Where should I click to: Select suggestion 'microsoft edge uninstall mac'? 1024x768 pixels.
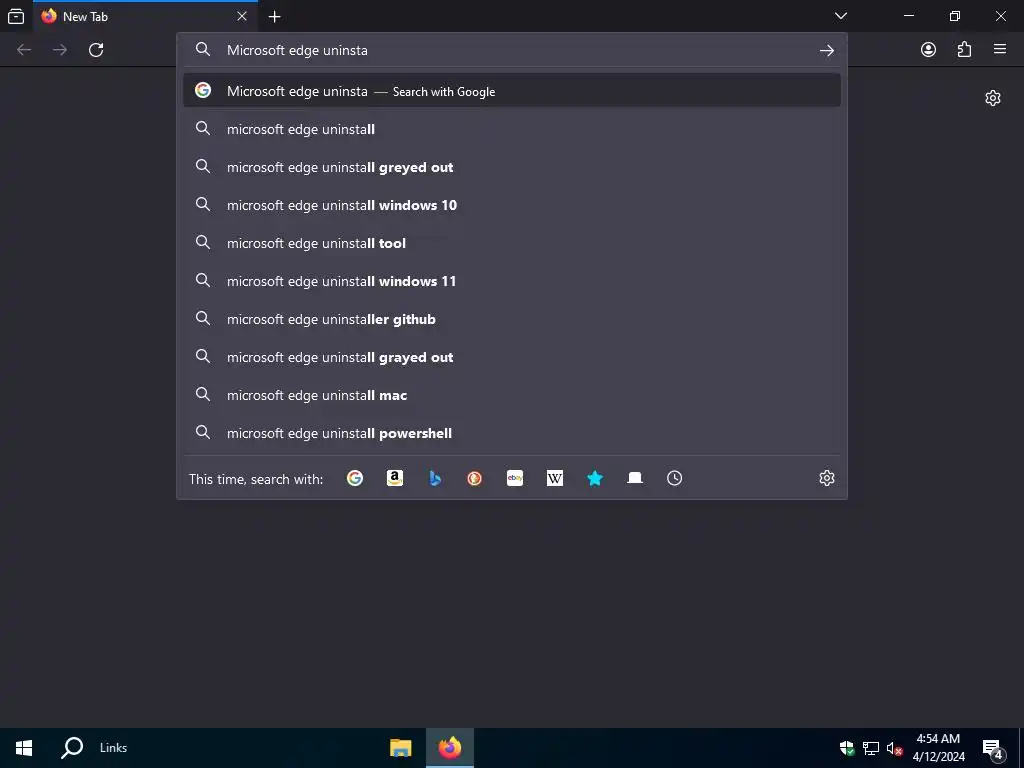pos(512,395)
